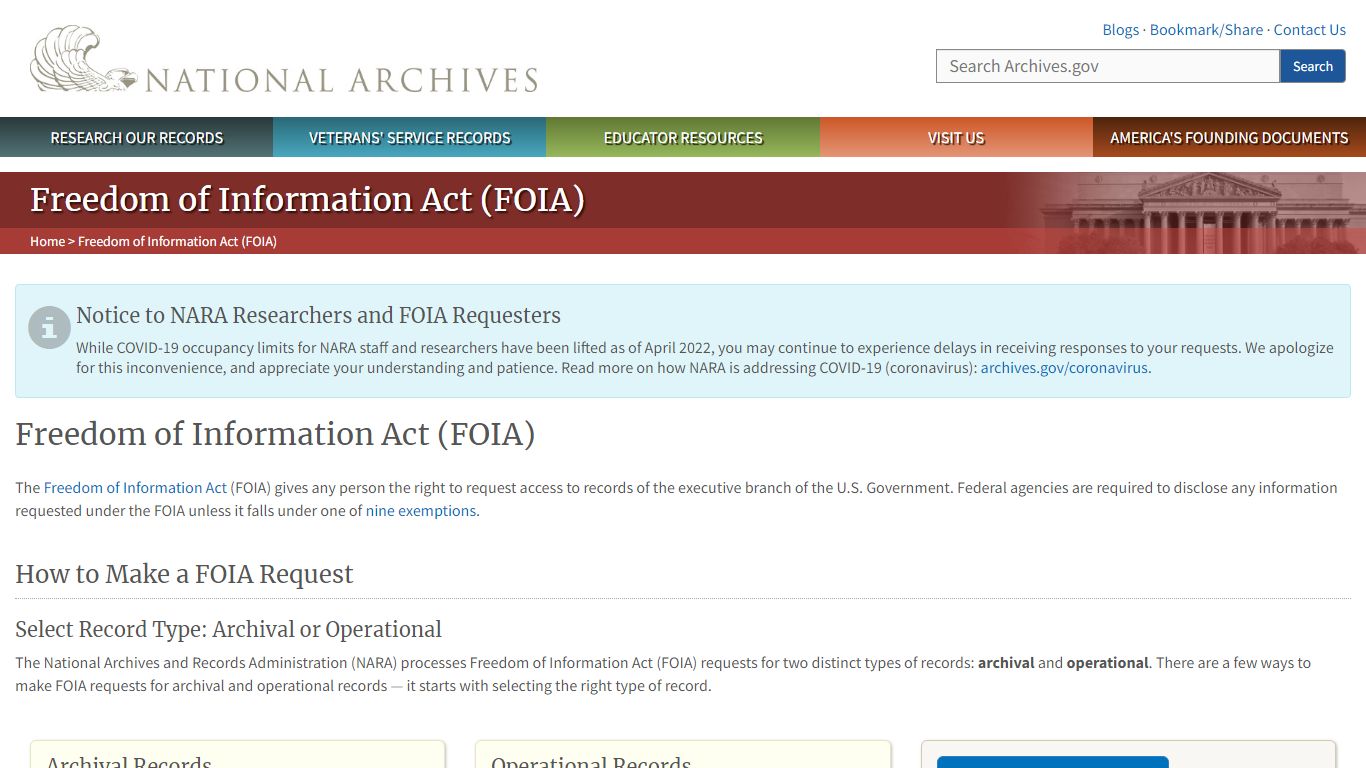
Task: Follow the Freedom of Information Act text link
Action: click(x=135, y=488)
